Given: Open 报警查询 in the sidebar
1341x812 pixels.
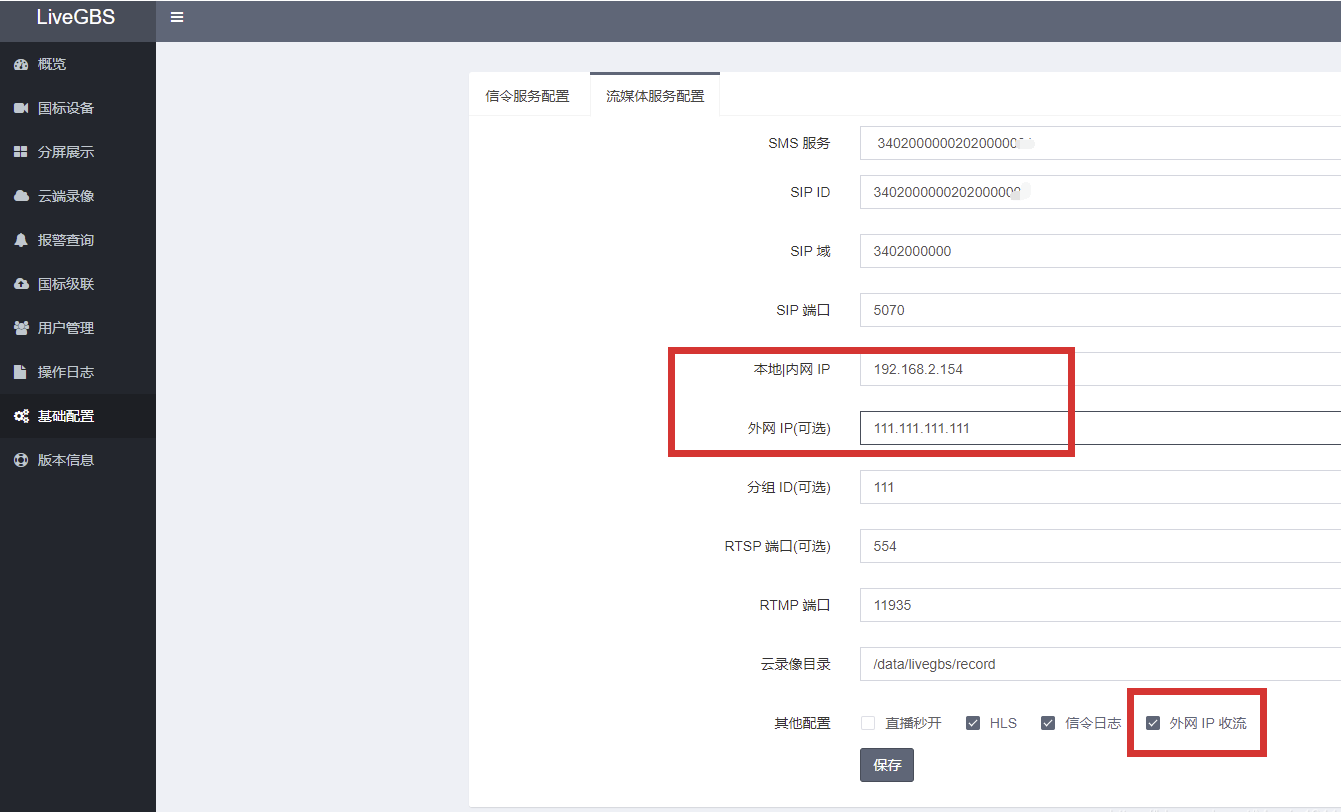Looking at the screenshot, I should tap(78, 240).
